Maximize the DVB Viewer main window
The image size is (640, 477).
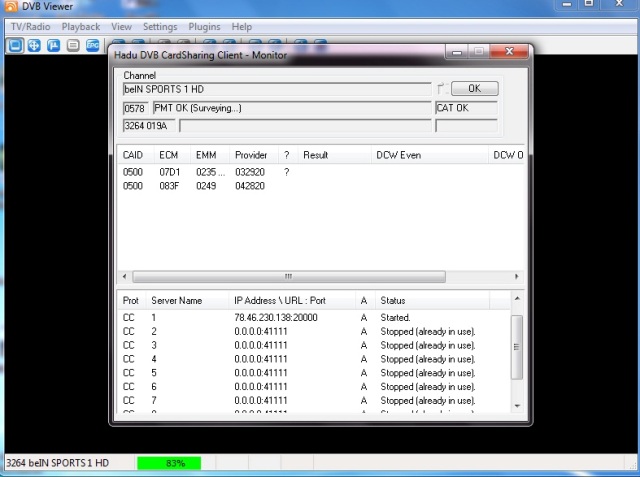589,4
